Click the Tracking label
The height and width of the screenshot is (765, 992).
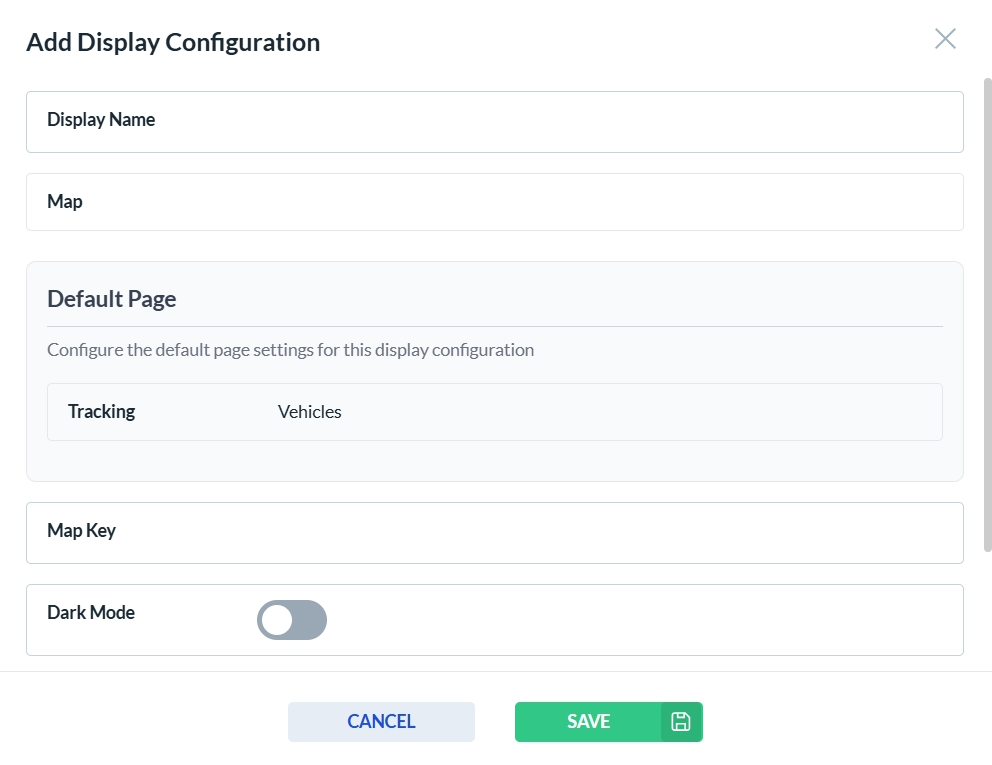[x=101, y=412]
